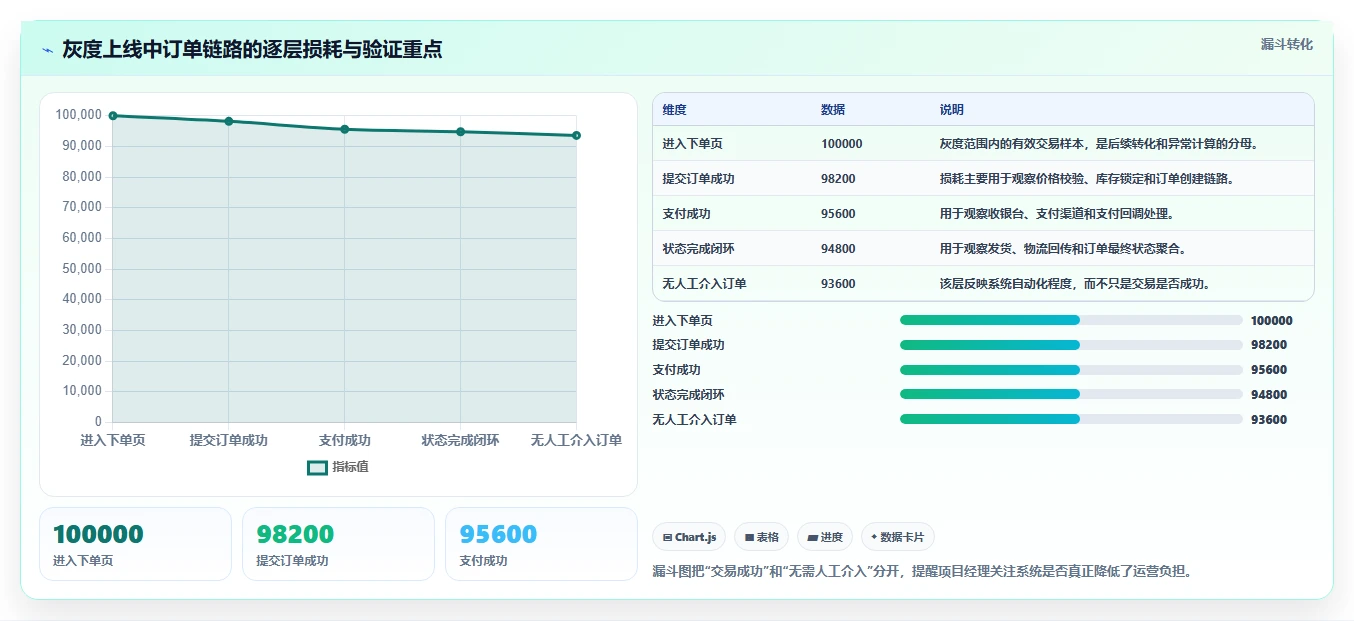Click the 进入下单页 progress bar
This screenshot has height=621, width=1354.
pos(1071,320)
